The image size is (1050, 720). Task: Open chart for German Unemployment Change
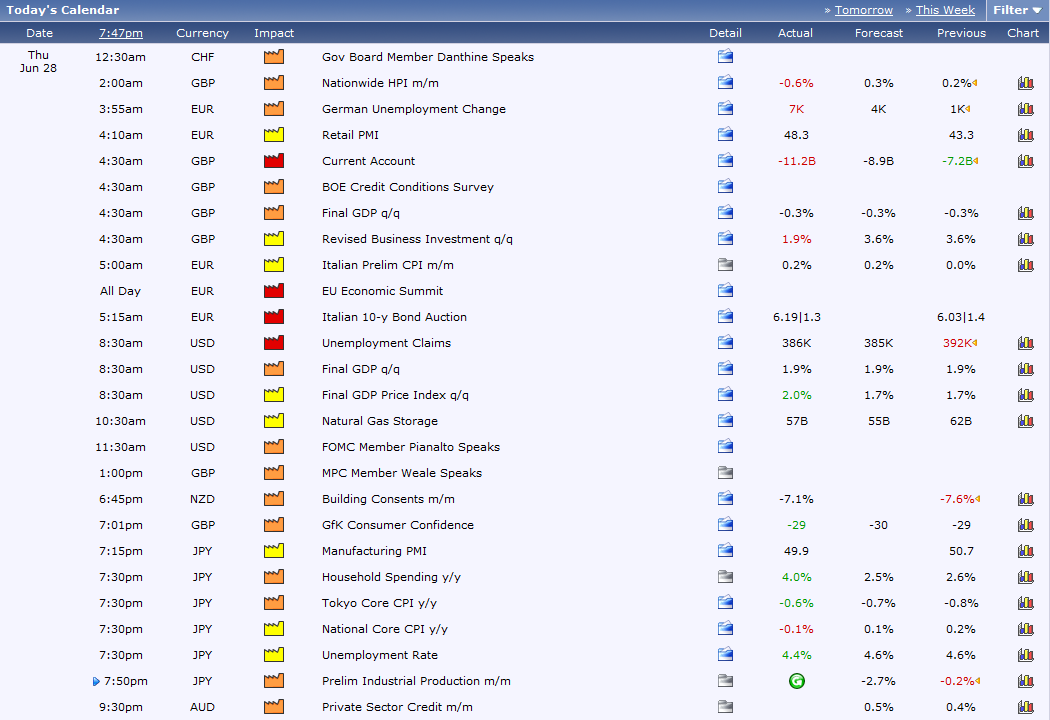1025,109
